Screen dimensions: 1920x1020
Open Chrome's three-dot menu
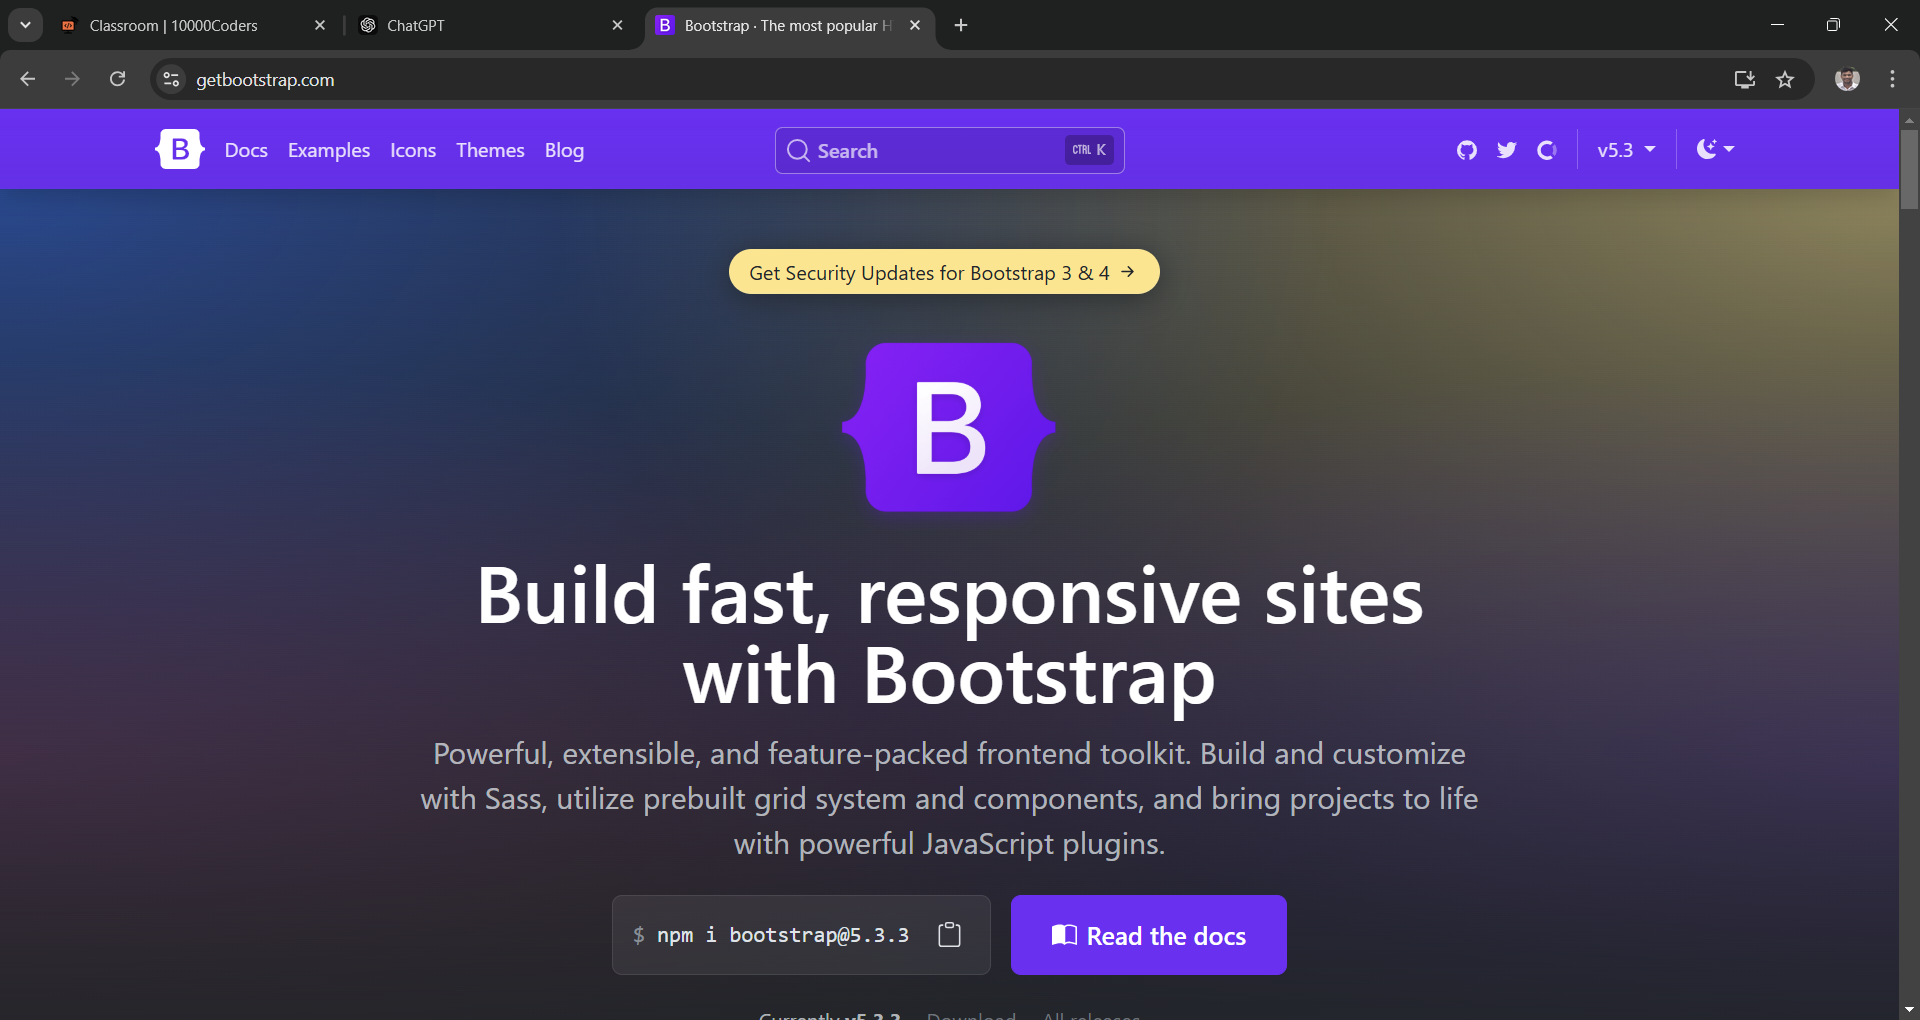pos(1892,80)
